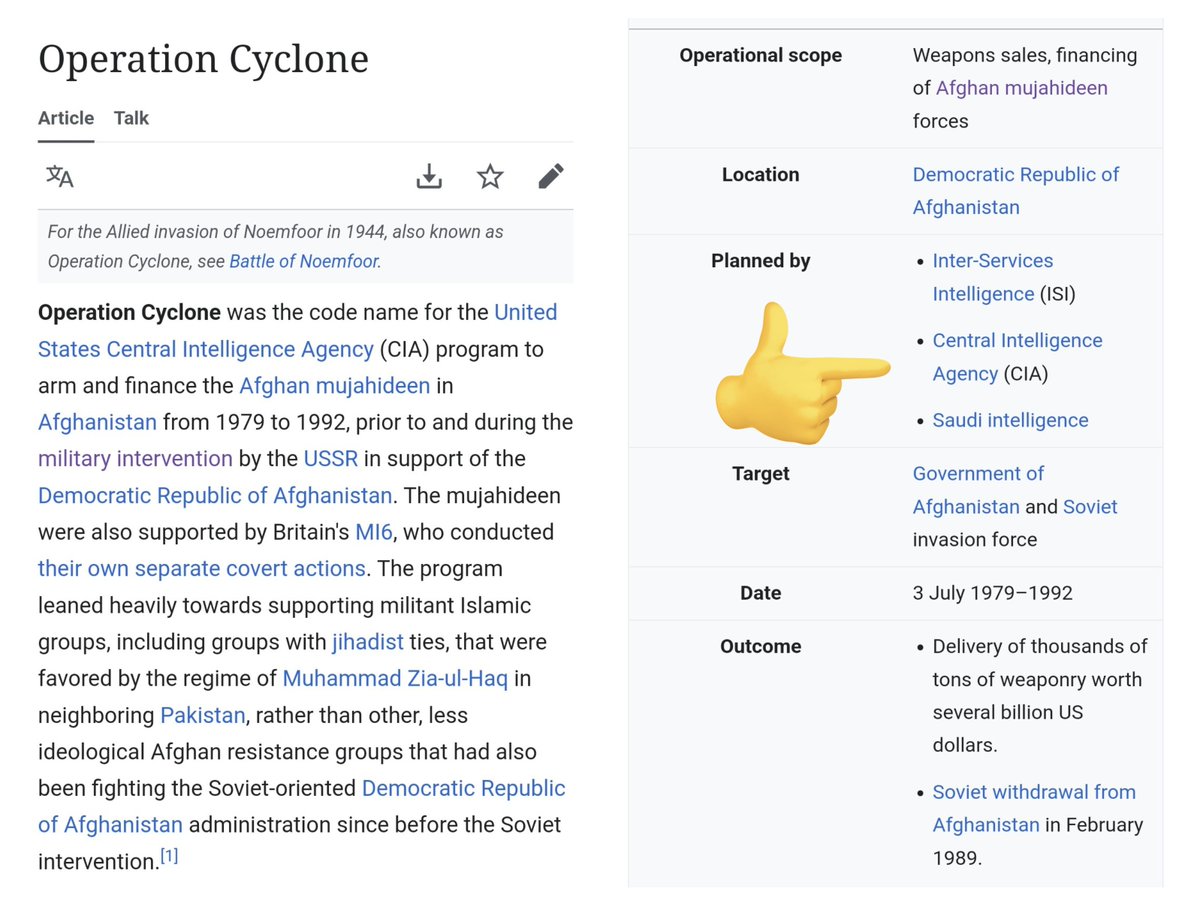Screen dimensions: 1200x901
Task: Open Central Intelligence Agency link in Planned by list
Action: 1018,357
